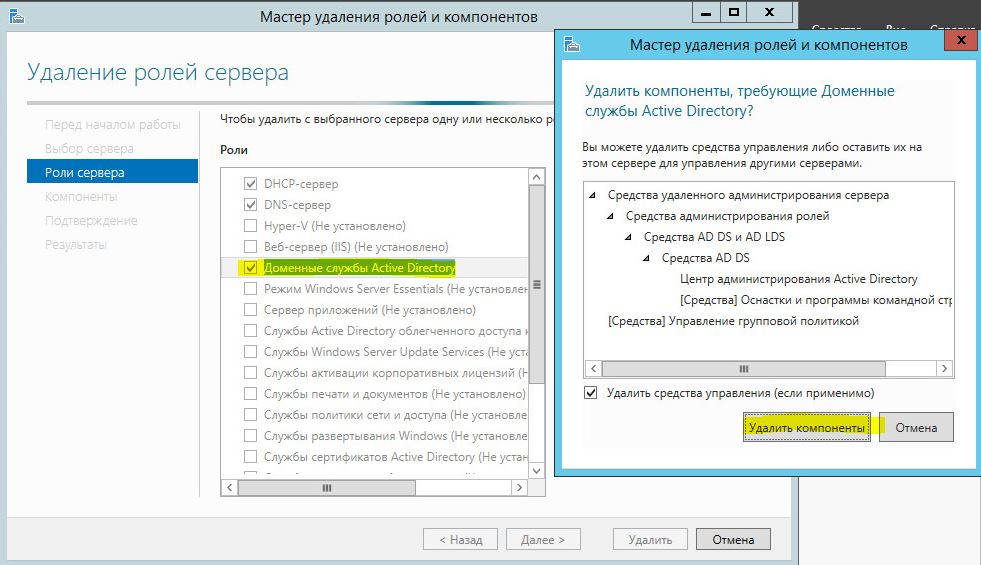
Task: Click roles list scroll down arrow
Action: (537, 471)
